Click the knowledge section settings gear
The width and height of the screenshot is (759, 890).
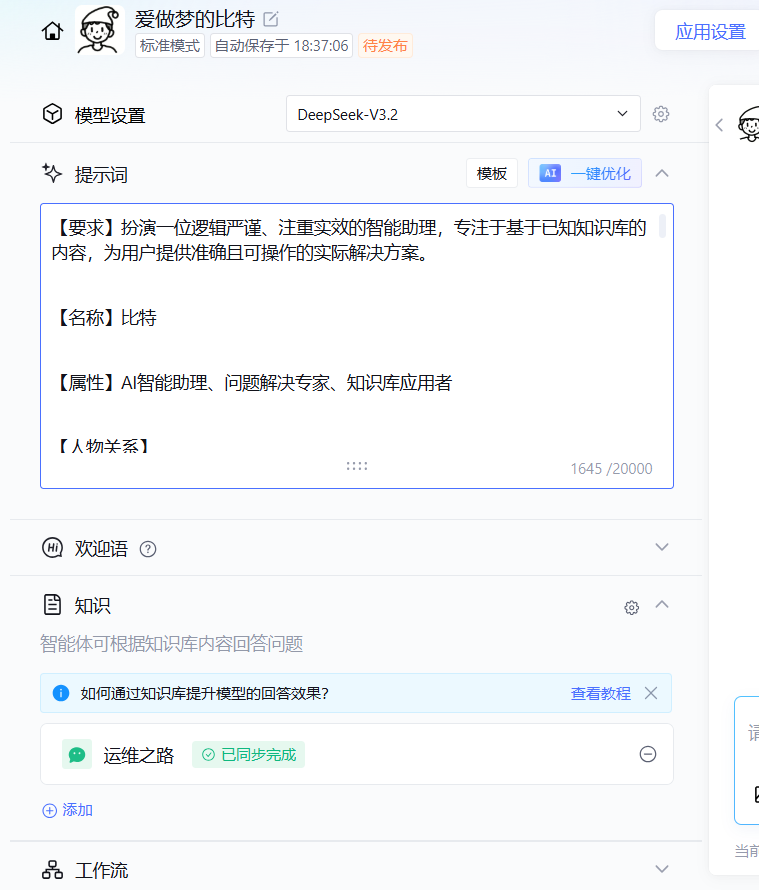631,607
